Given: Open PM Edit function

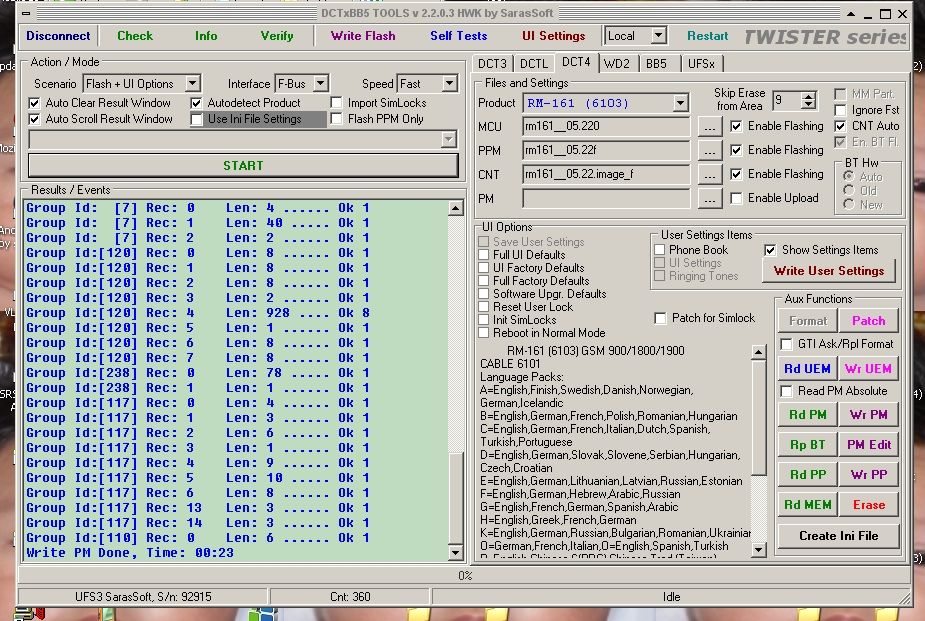Looking at the screenshot, I should point(868,445).
